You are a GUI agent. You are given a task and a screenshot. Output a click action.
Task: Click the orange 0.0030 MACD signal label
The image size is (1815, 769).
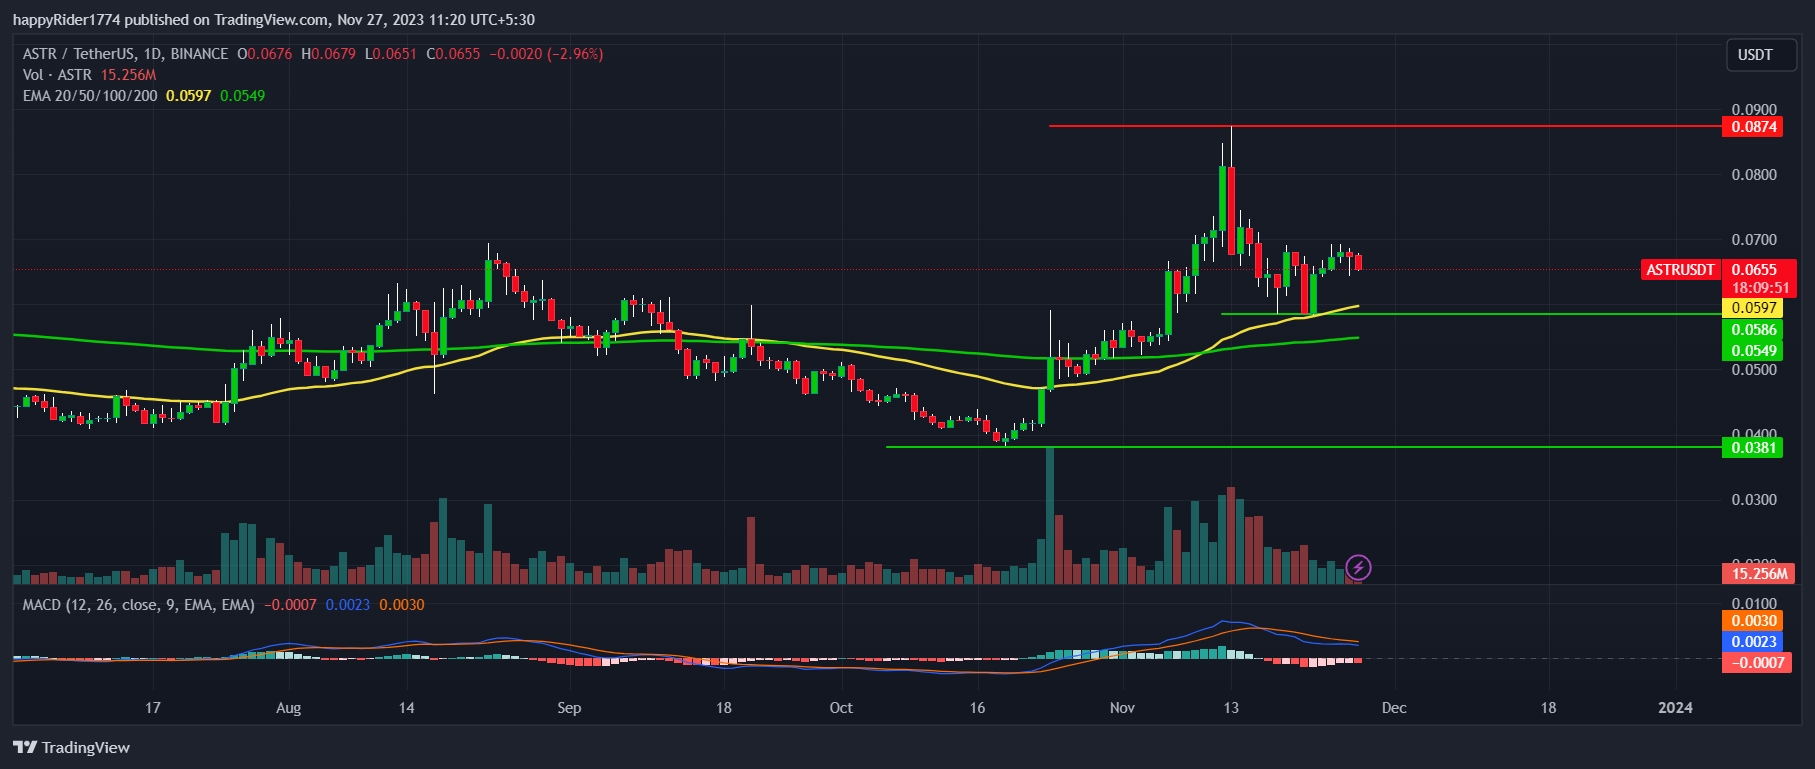pyautogui.click(x=1754, y=621)
